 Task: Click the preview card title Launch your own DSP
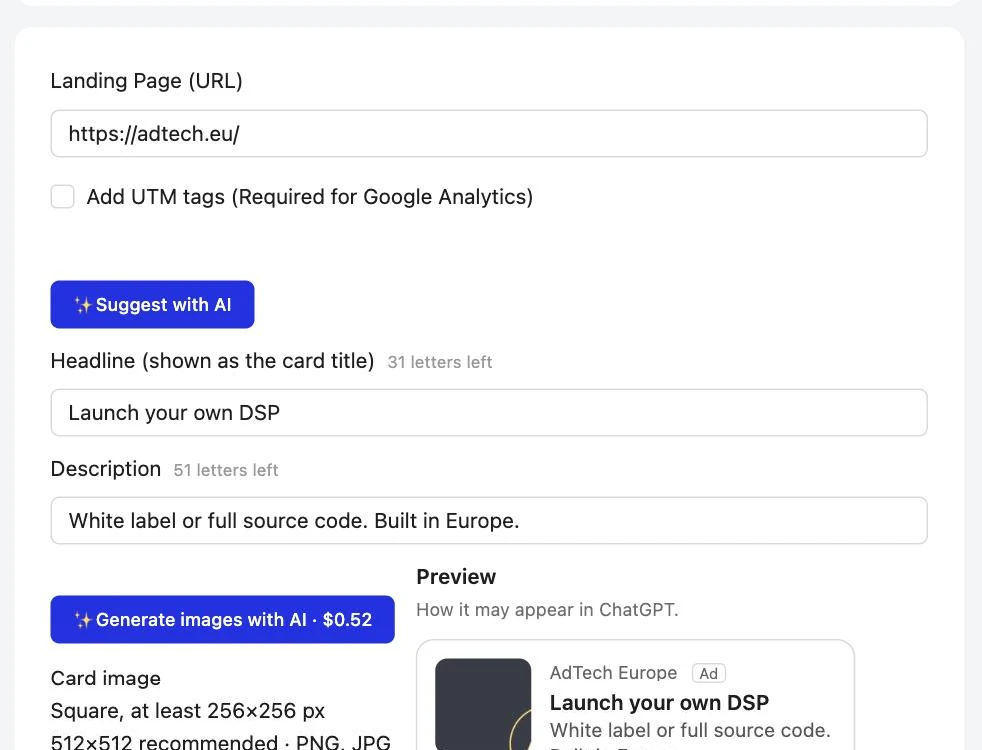[659, 702]
